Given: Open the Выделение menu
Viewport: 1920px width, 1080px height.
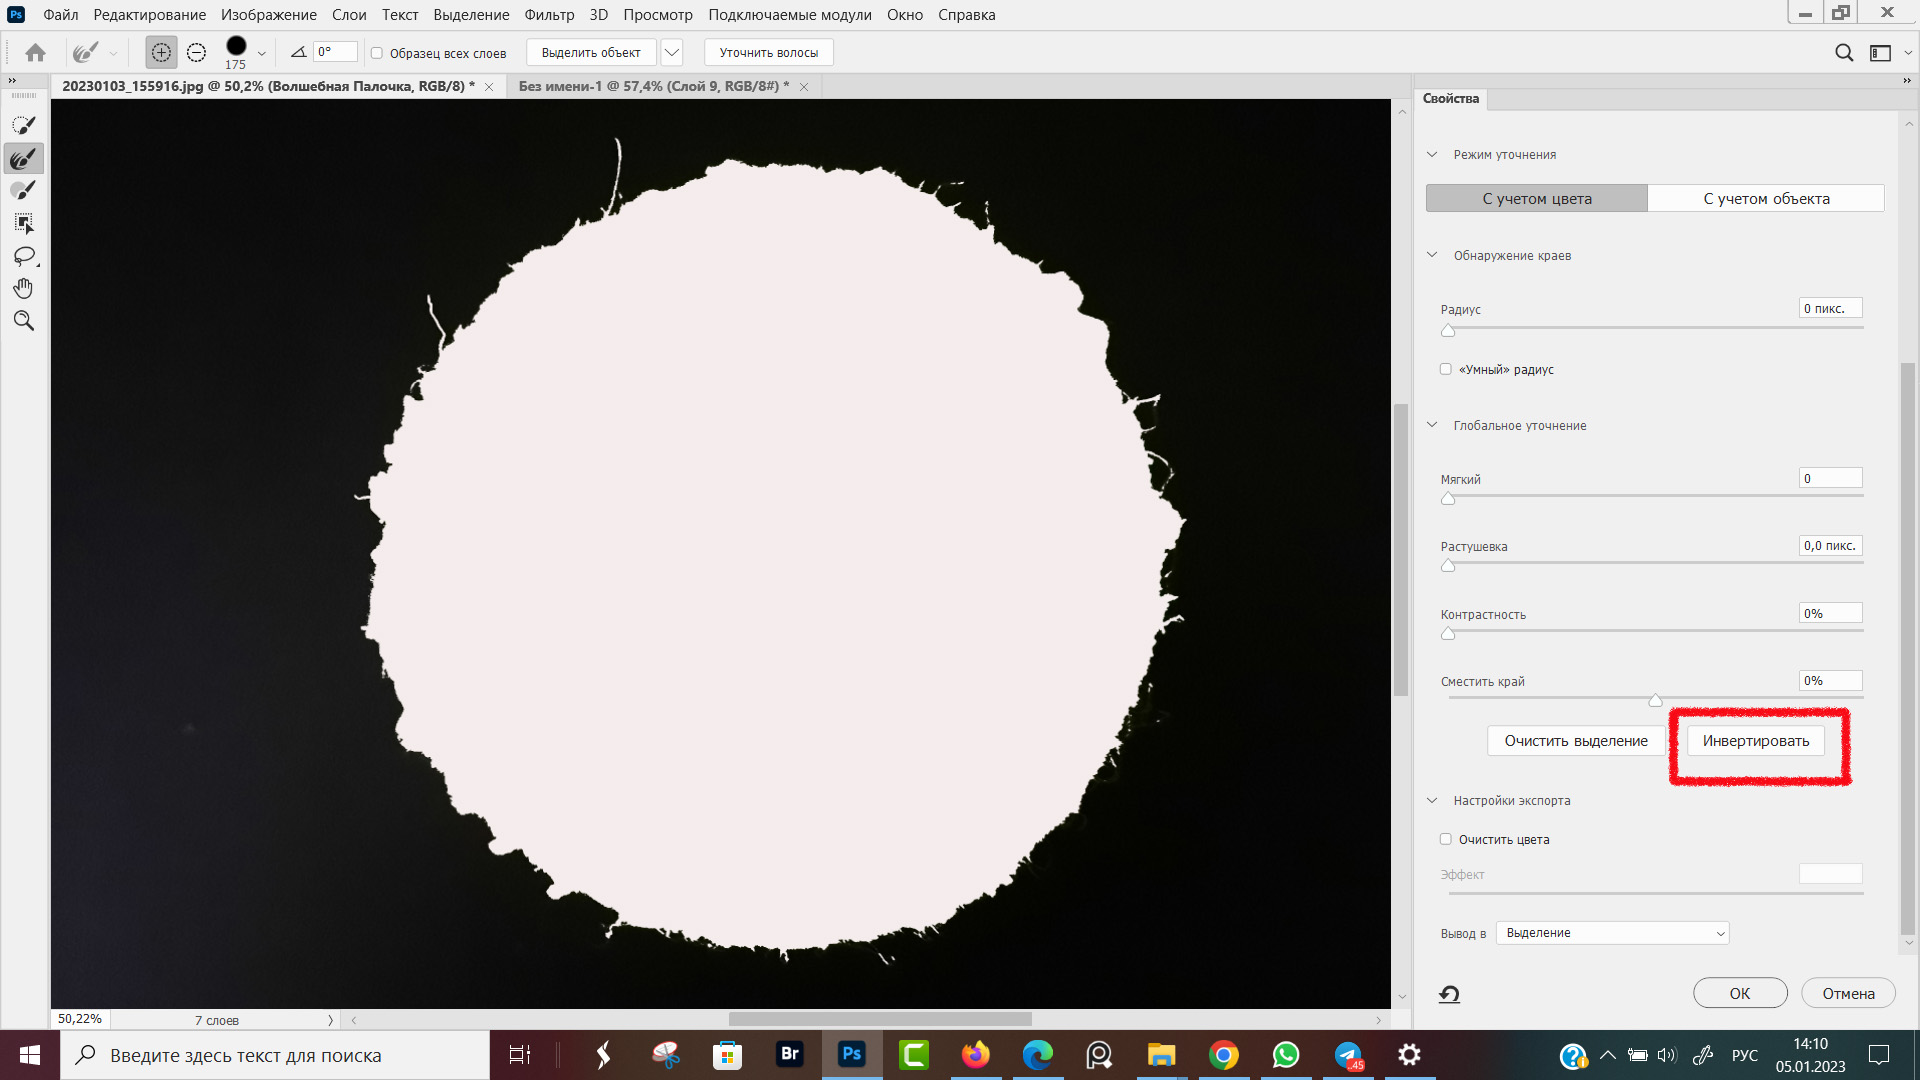Looking at the screenshot, I should [471, 15].
